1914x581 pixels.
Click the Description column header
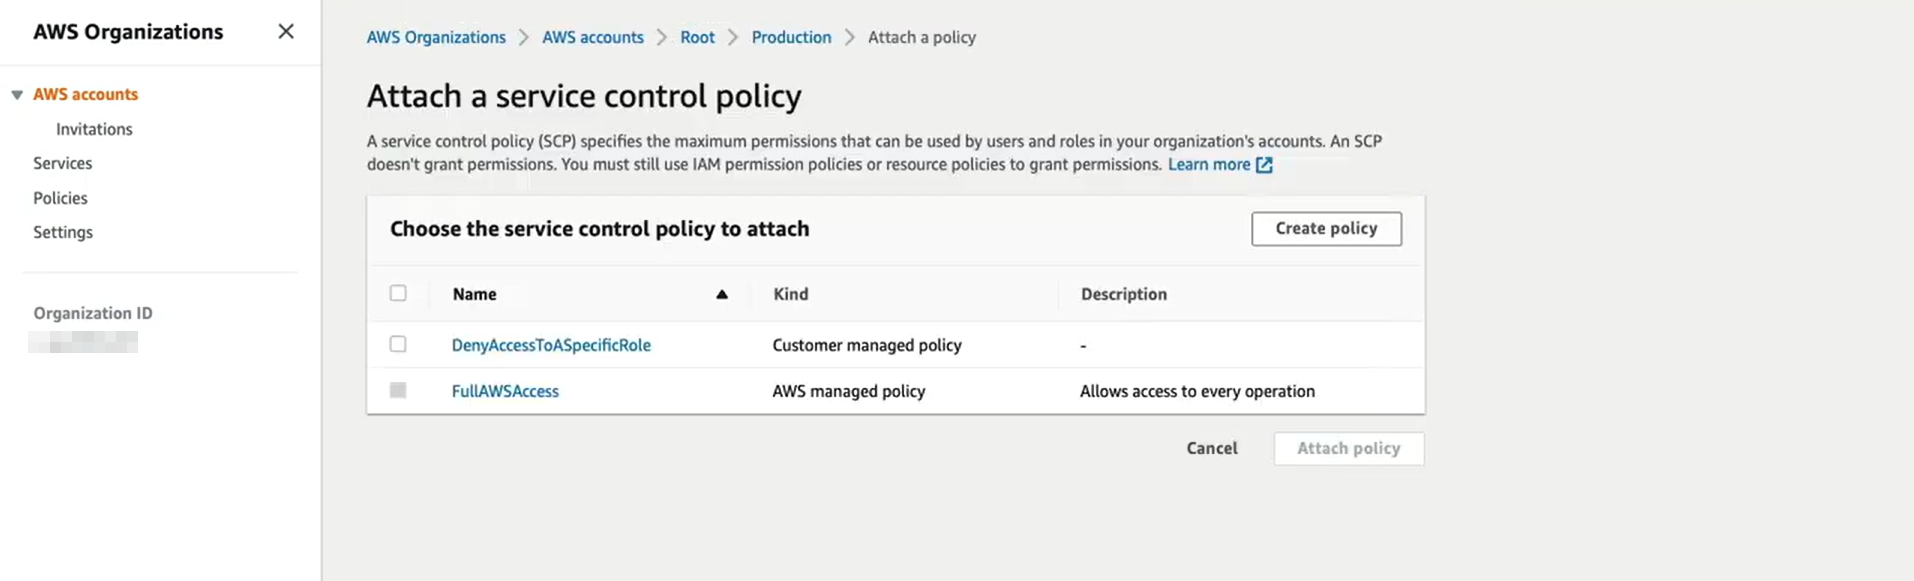pyautogui.click(x=1124, y=294)
